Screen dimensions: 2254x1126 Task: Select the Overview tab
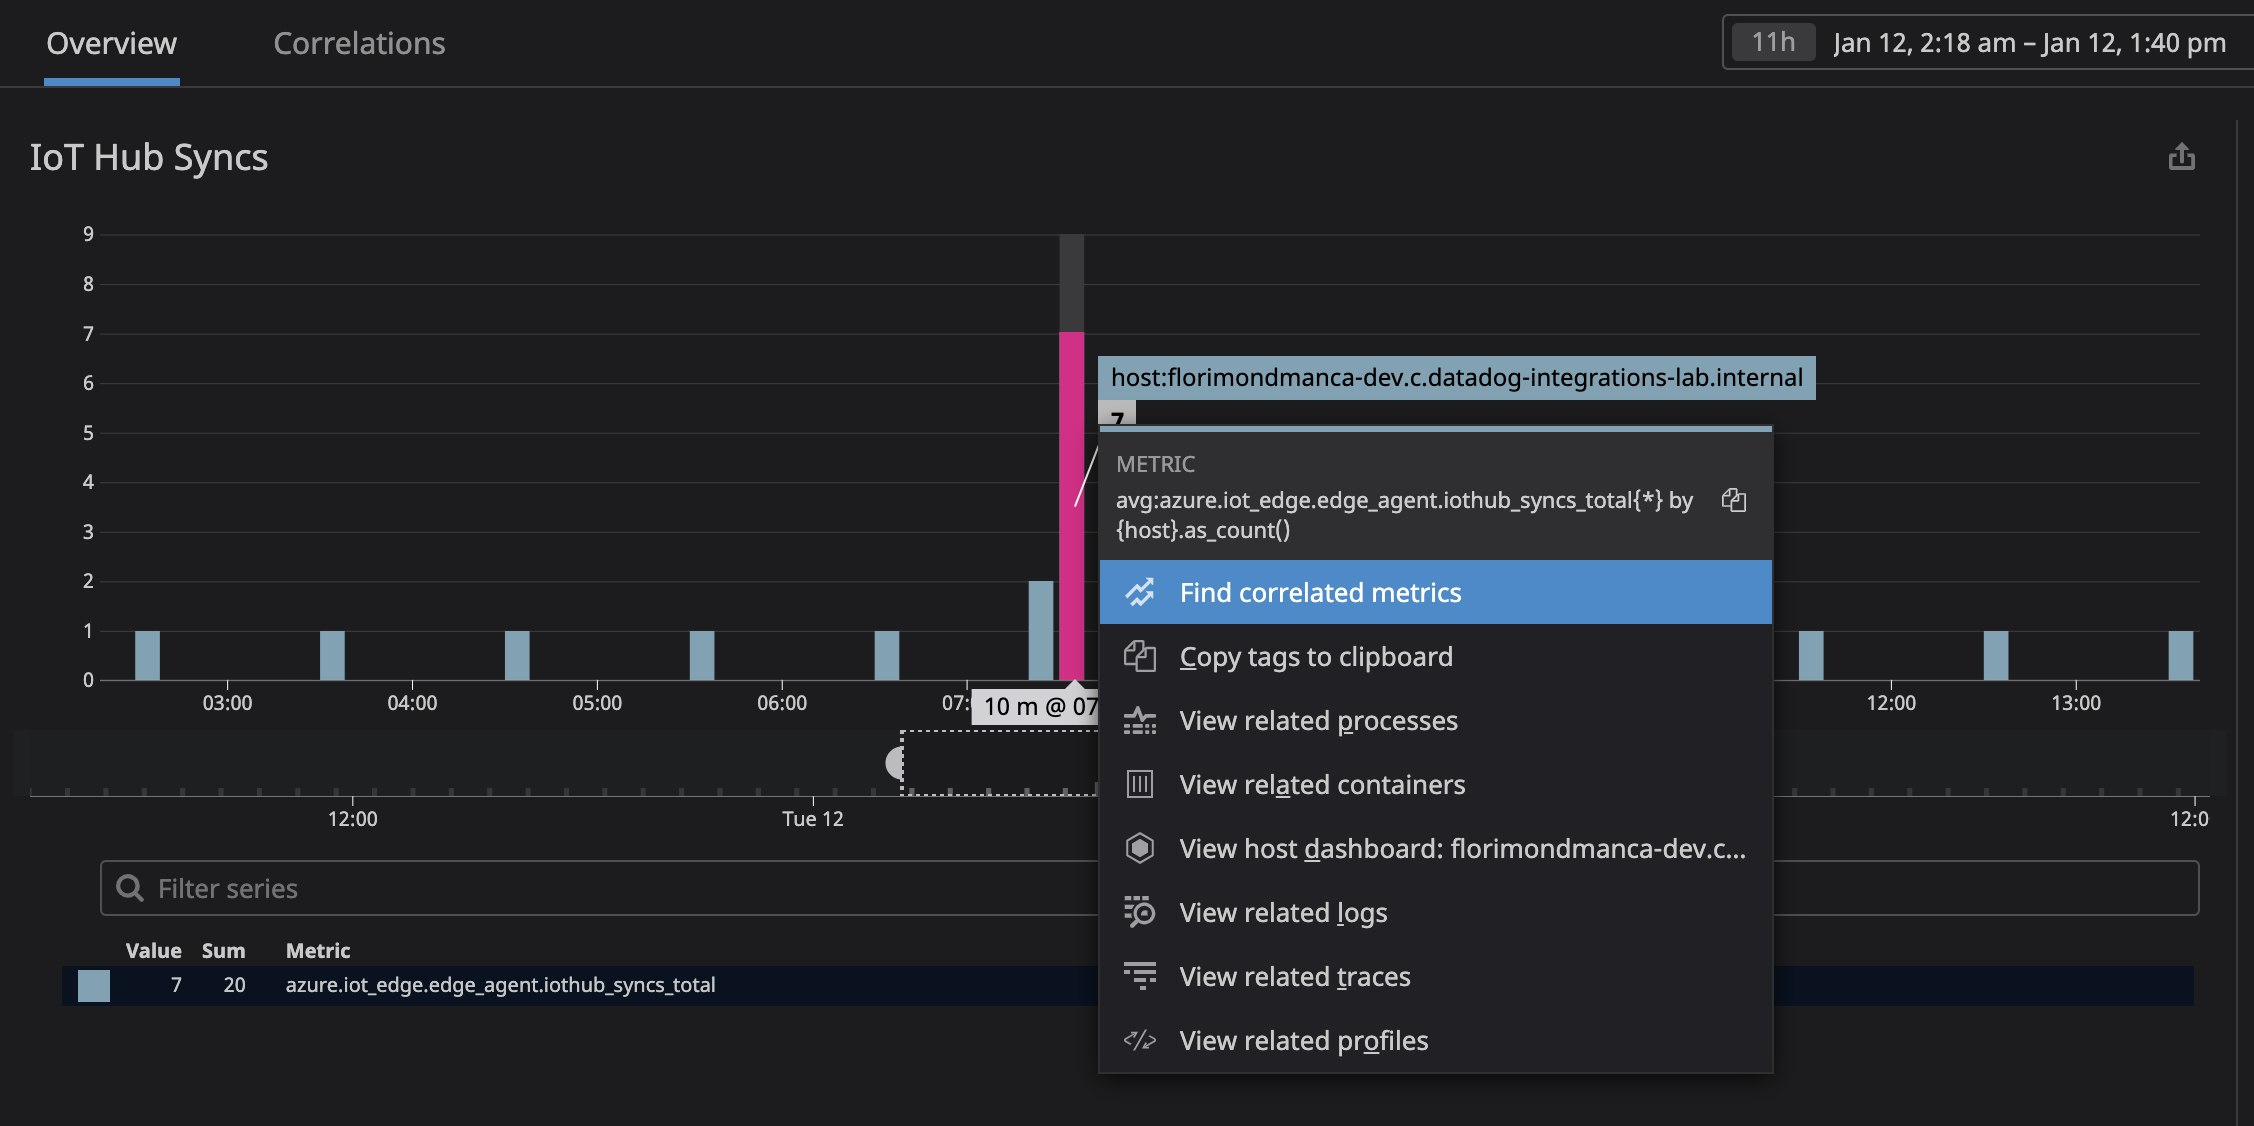pyautogui.click(x=110, y=43)
